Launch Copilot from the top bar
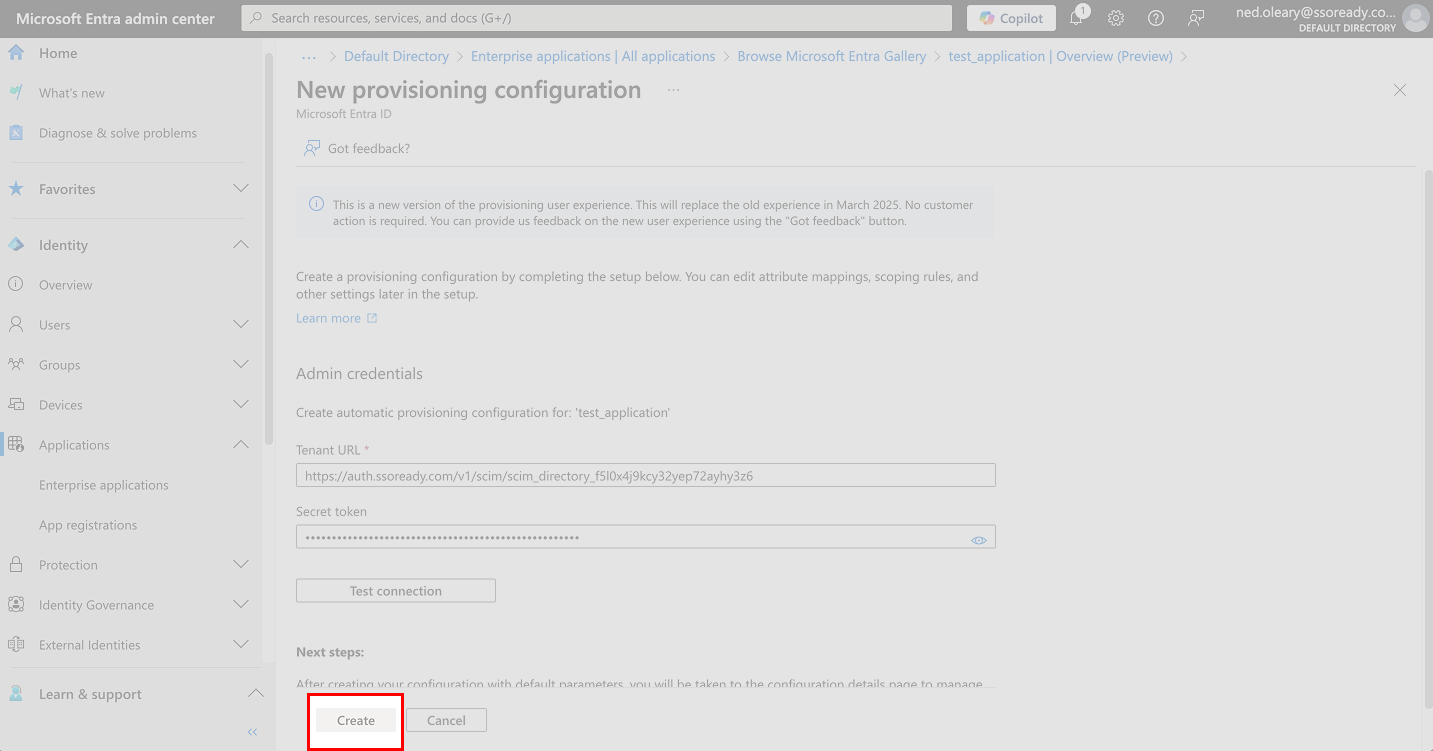Viewport: 1433px width, 751px height. [x=1011, y=18]
